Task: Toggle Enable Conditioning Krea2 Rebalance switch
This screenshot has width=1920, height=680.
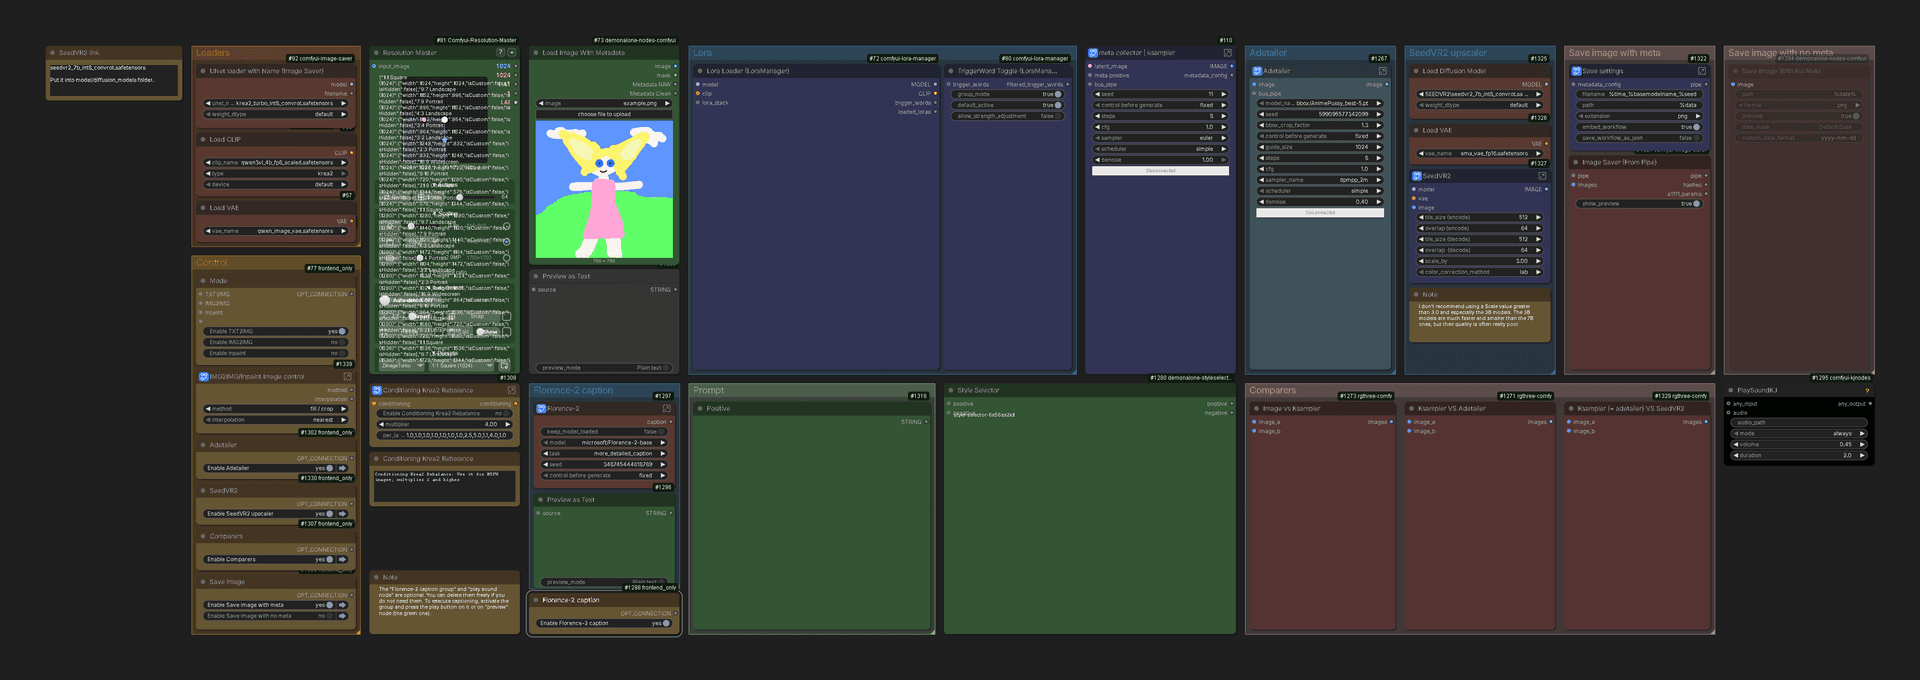Action: [x=508, y=413]
